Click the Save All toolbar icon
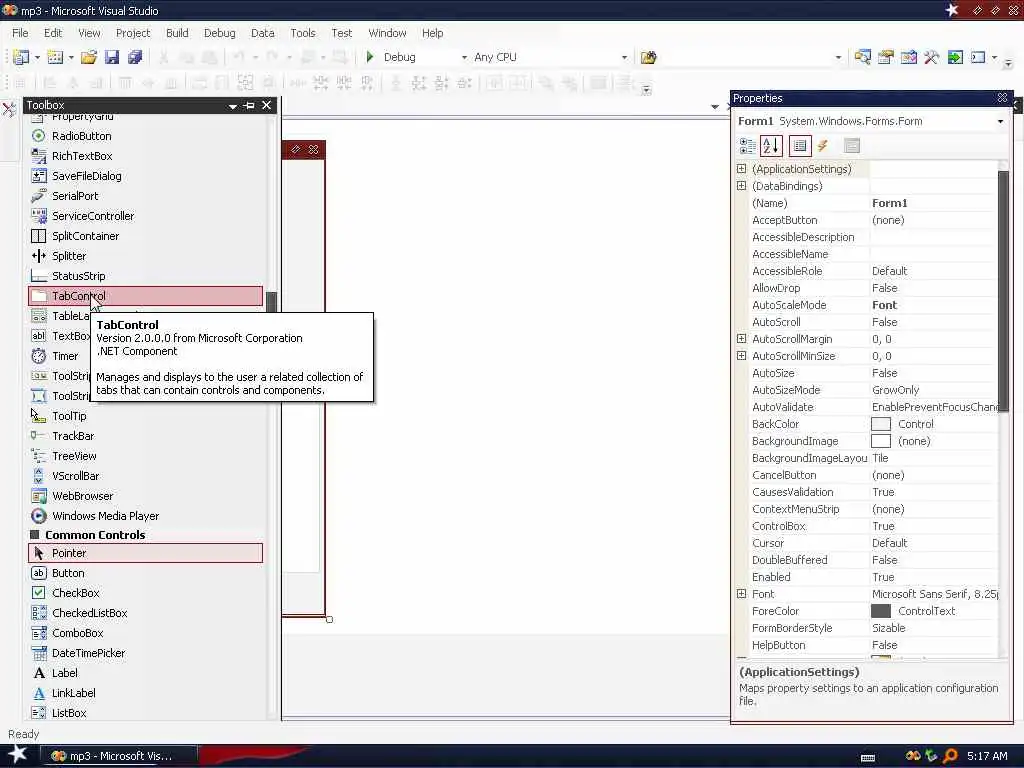The image size is (1024, 768). (135, 57)
